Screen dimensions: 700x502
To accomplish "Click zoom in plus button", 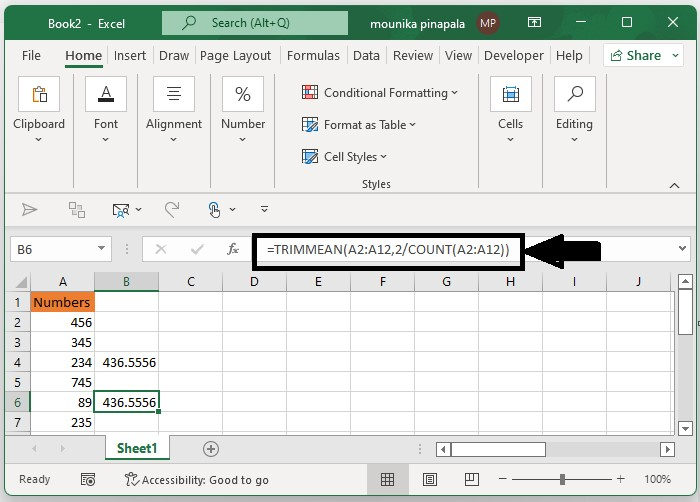I will pos(621,479).
